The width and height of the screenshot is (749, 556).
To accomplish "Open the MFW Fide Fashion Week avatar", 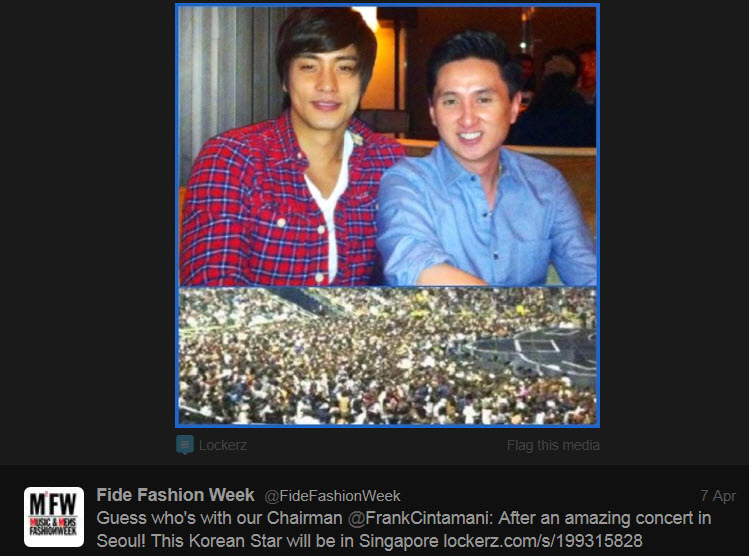I will pyautogui.click(x=54, y=517).
